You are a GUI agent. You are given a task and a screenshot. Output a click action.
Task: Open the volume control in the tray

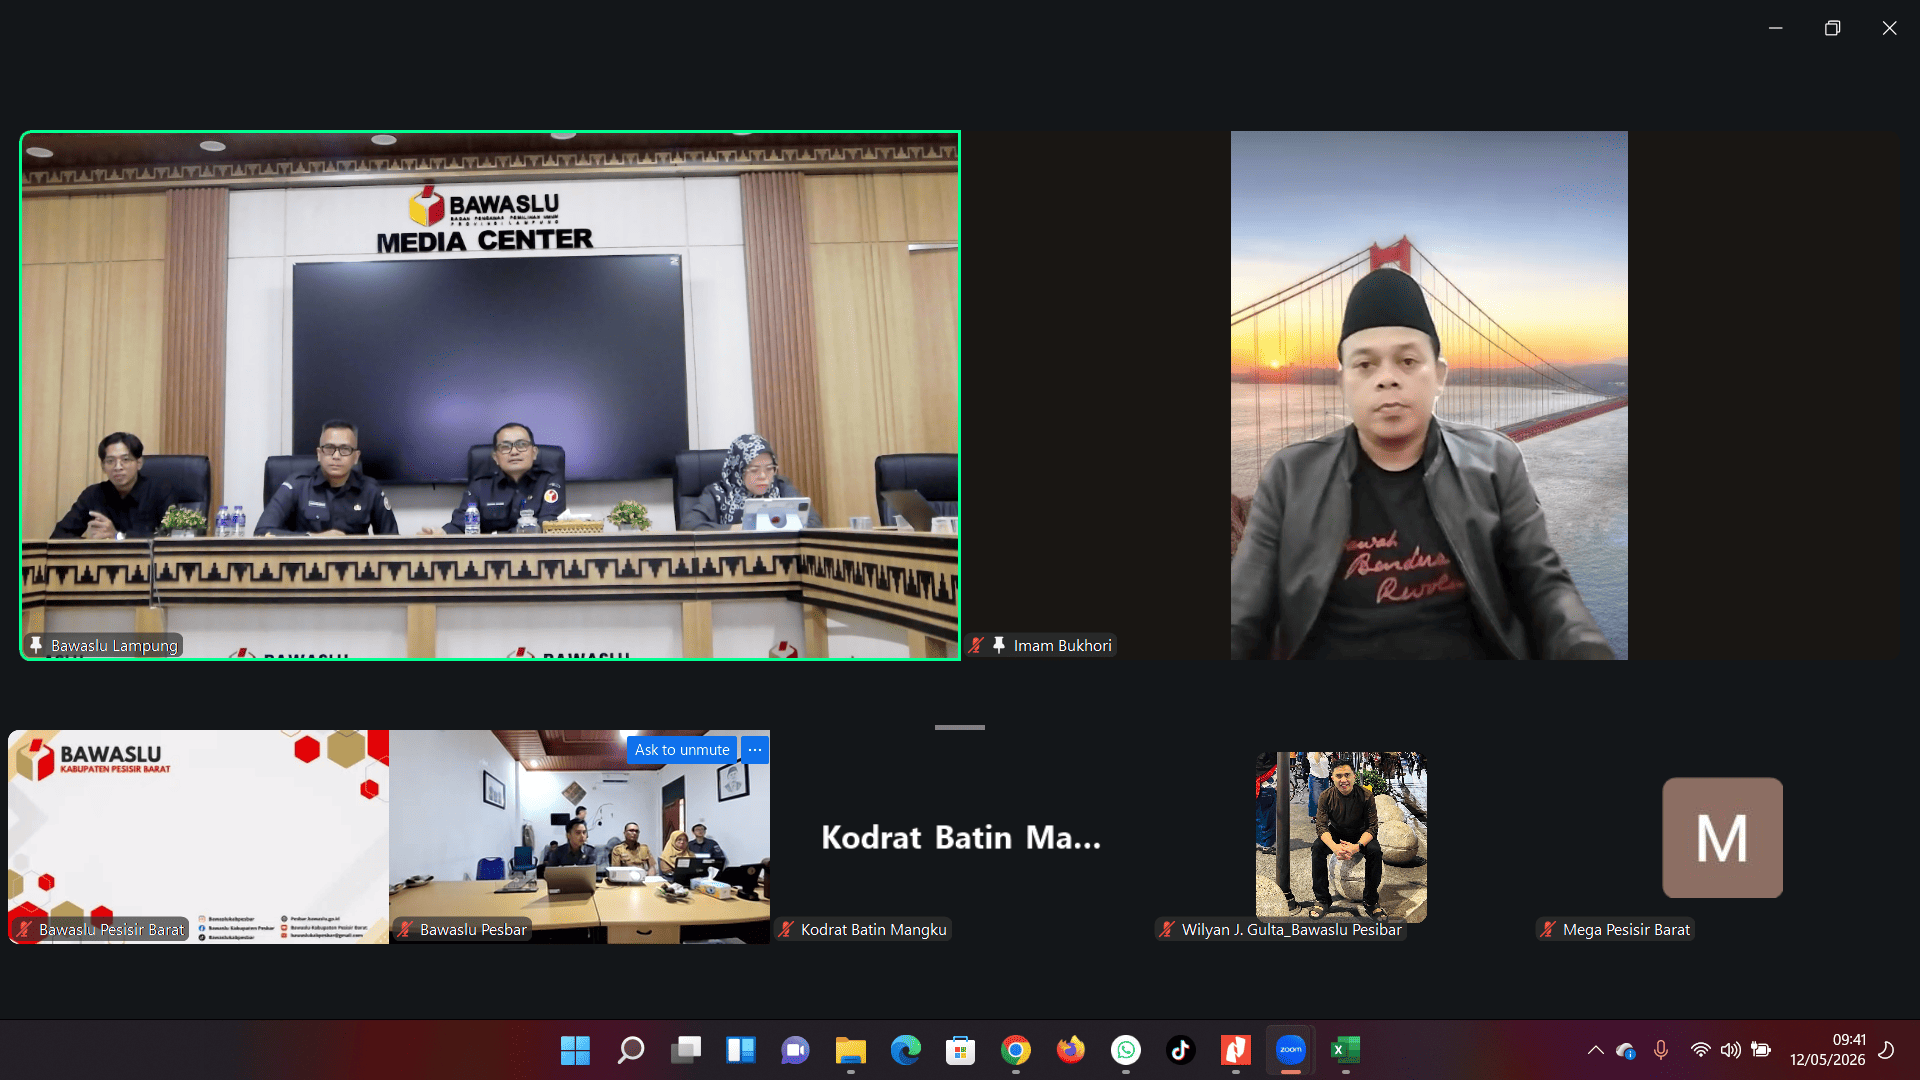pos(1730,1050)
